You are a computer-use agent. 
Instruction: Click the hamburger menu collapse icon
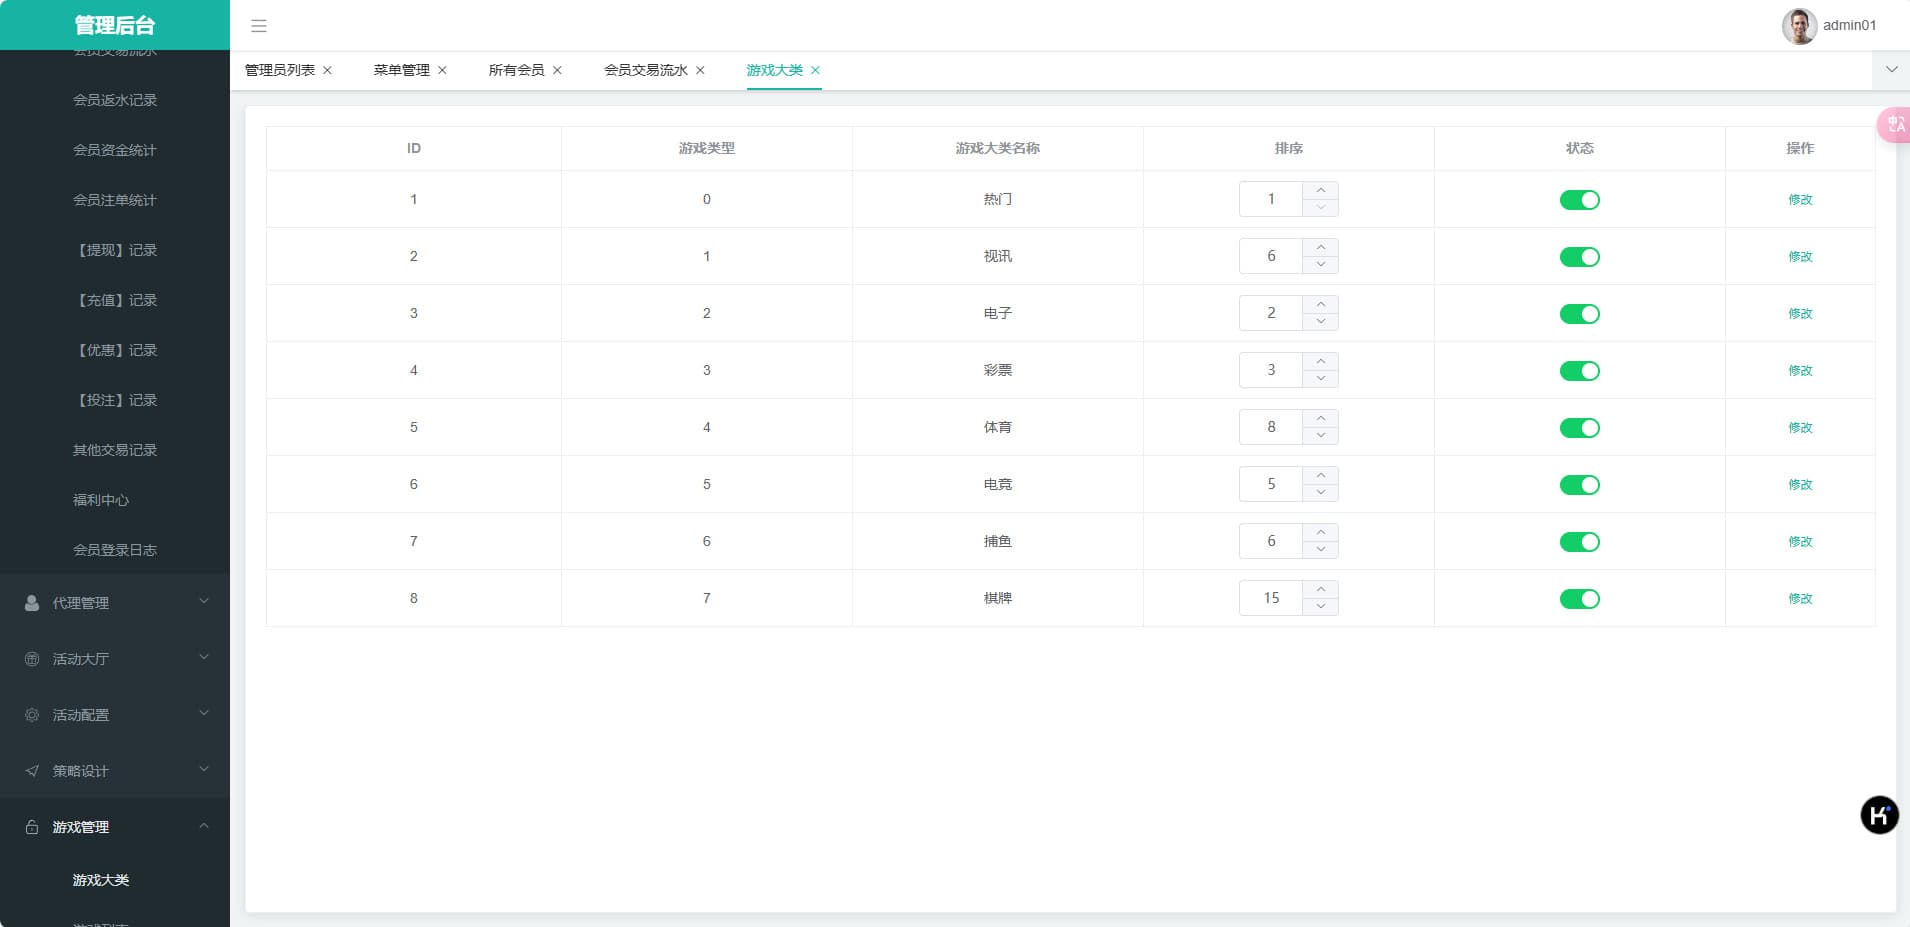click(x=258, y=26)
